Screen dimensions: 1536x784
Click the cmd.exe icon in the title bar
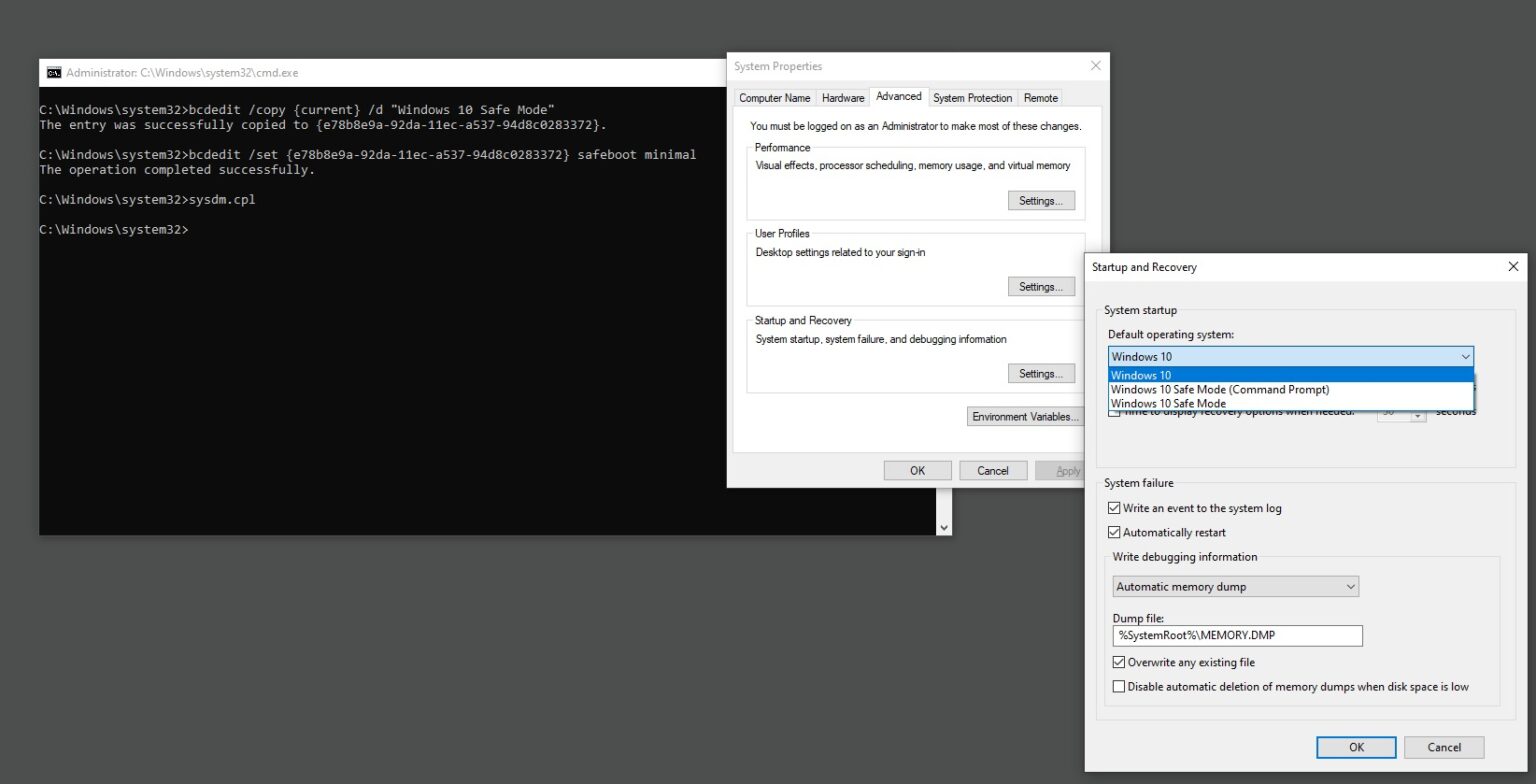pos(54,72)
